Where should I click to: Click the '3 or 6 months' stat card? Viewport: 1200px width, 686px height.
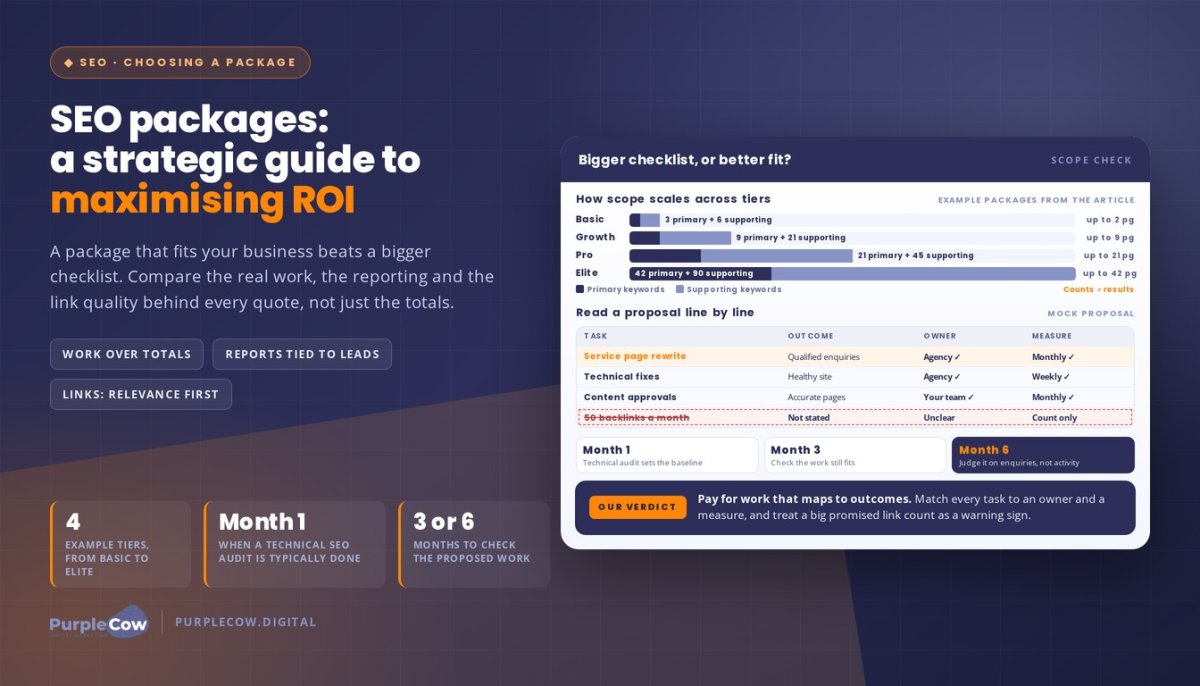coord(474,544)
